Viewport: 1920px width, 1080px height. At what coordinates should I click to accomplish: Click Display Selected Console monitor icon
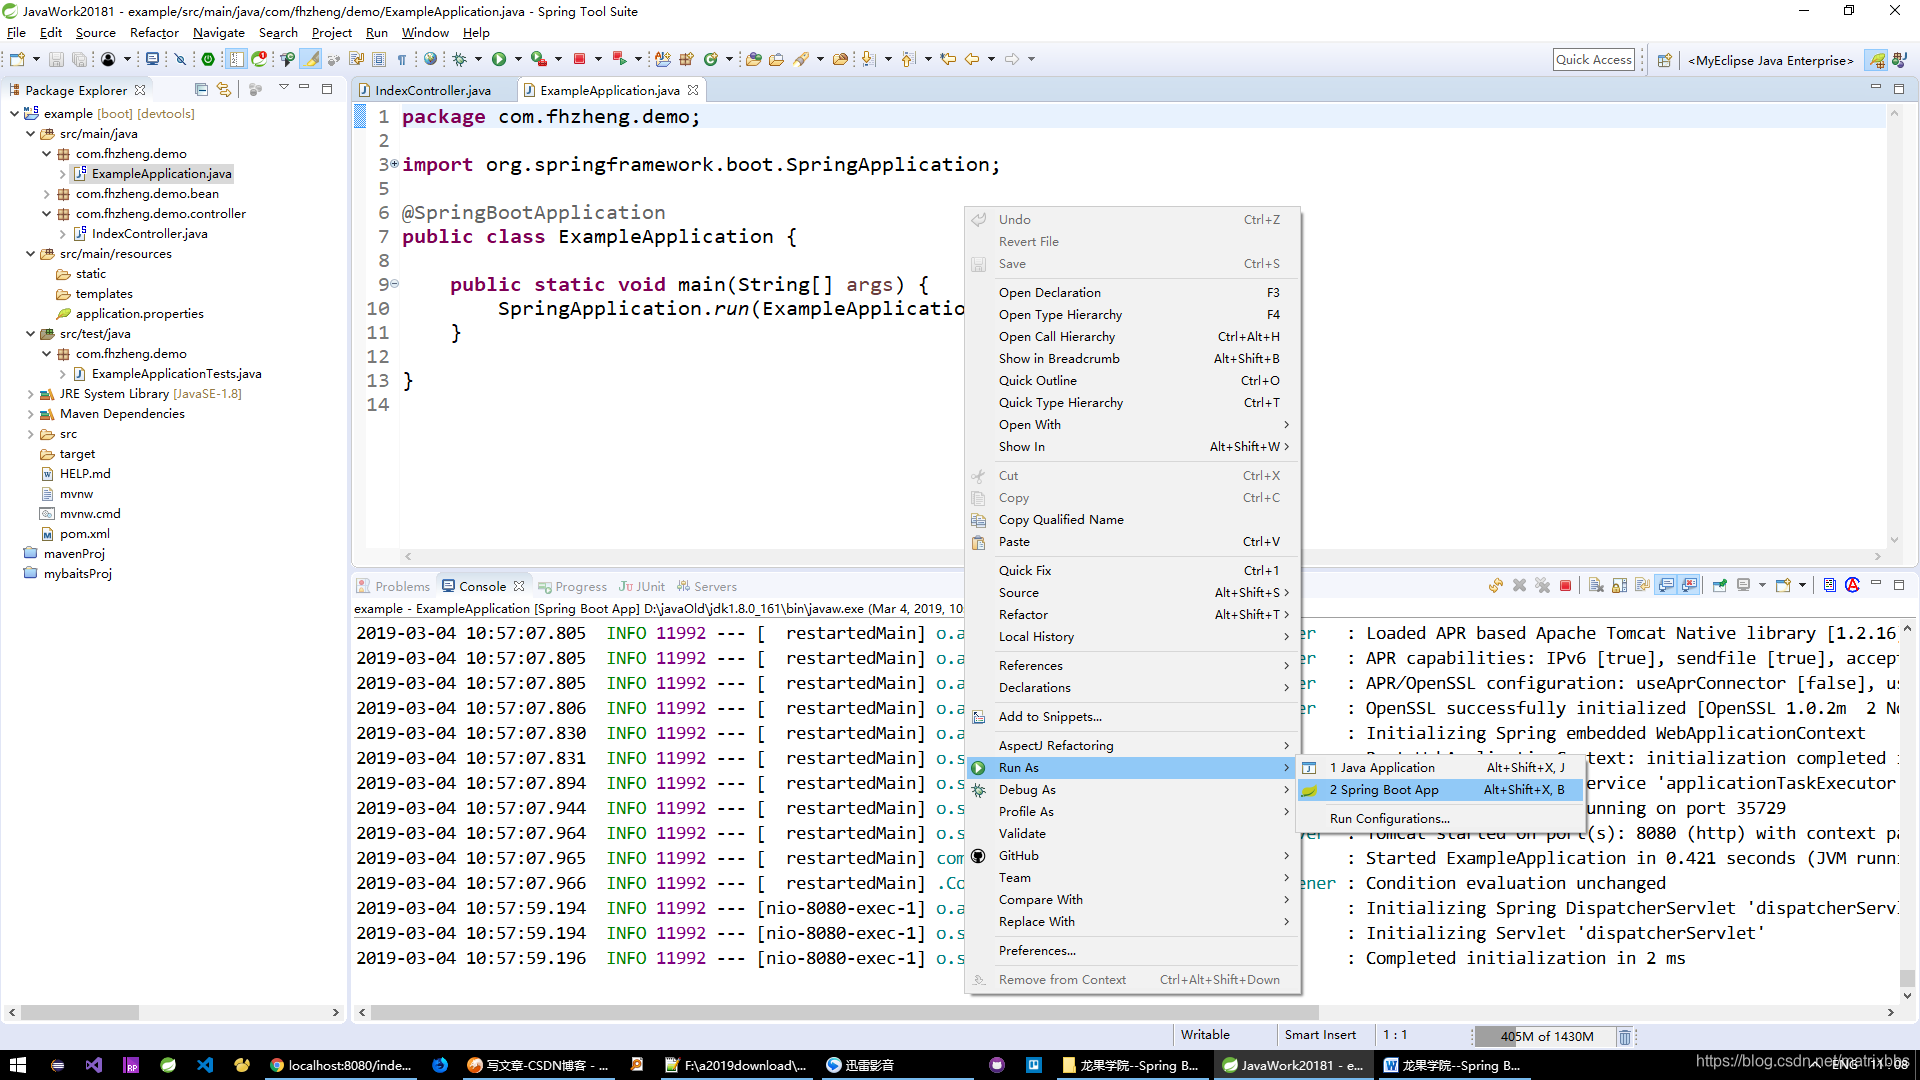coord(1743,586)
